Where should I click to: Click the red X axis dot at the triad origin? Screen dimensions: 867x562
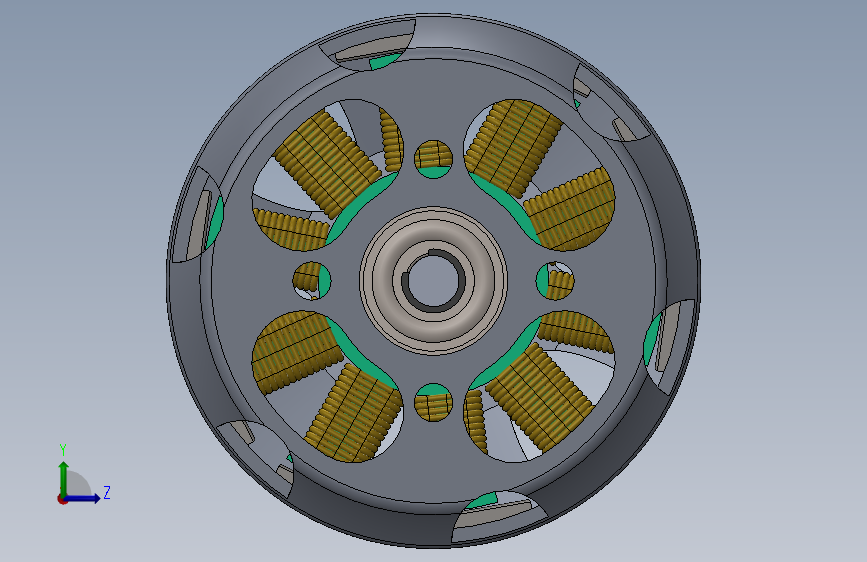click(x=62, y=499)
